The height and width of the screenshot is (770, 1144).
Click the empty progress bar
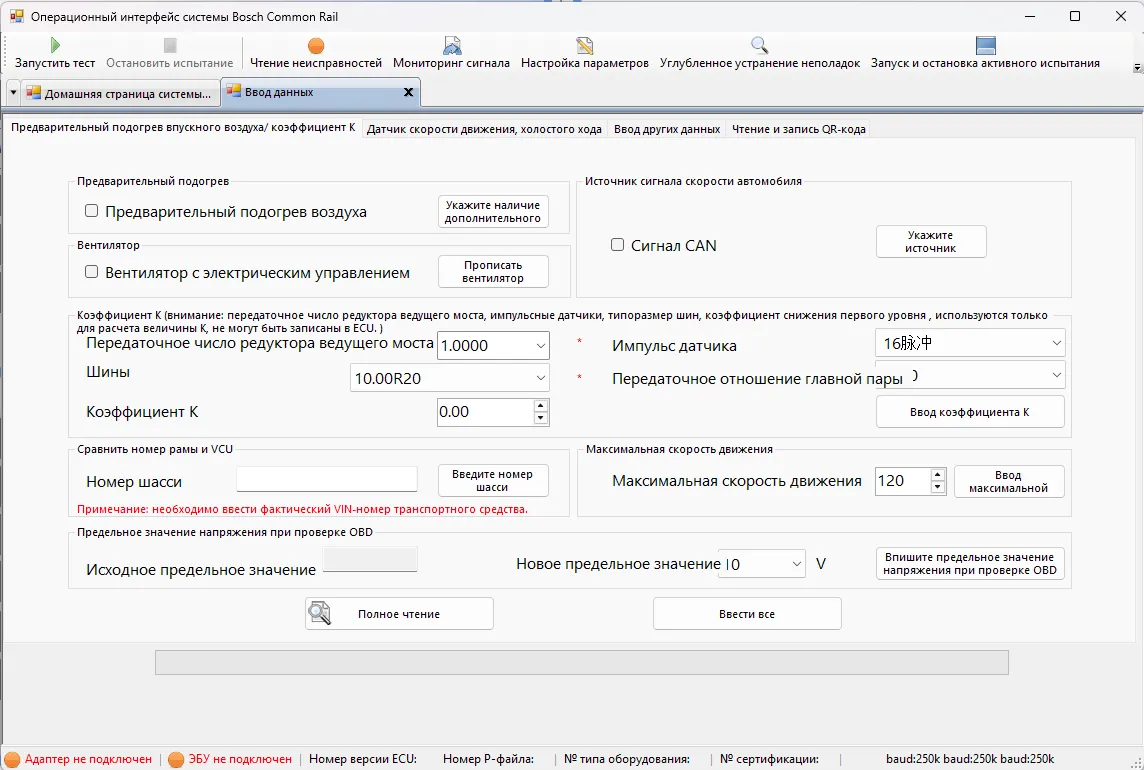click(581, 663)
